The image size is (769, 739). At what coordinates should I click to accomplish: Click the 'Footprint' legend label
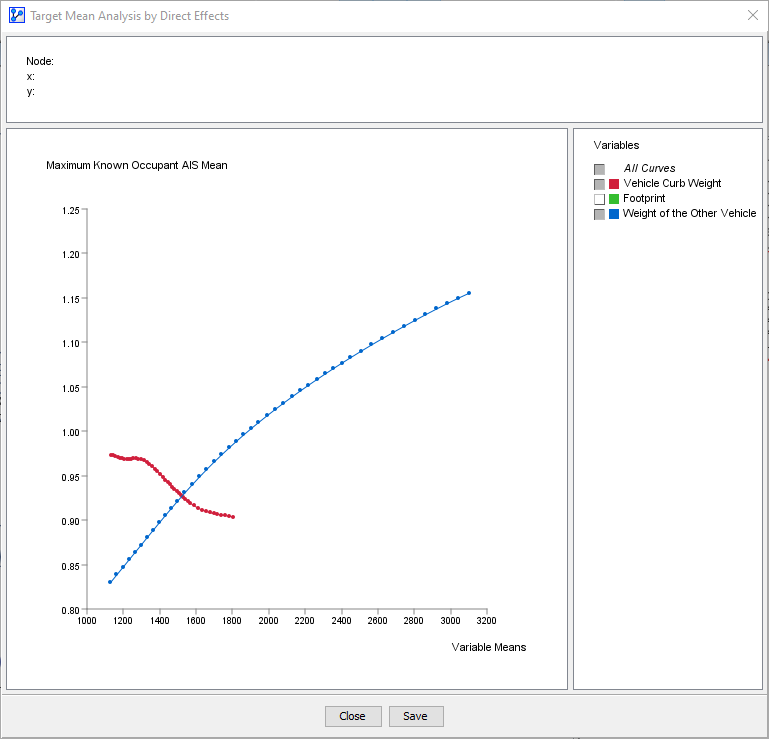(644, 199)
